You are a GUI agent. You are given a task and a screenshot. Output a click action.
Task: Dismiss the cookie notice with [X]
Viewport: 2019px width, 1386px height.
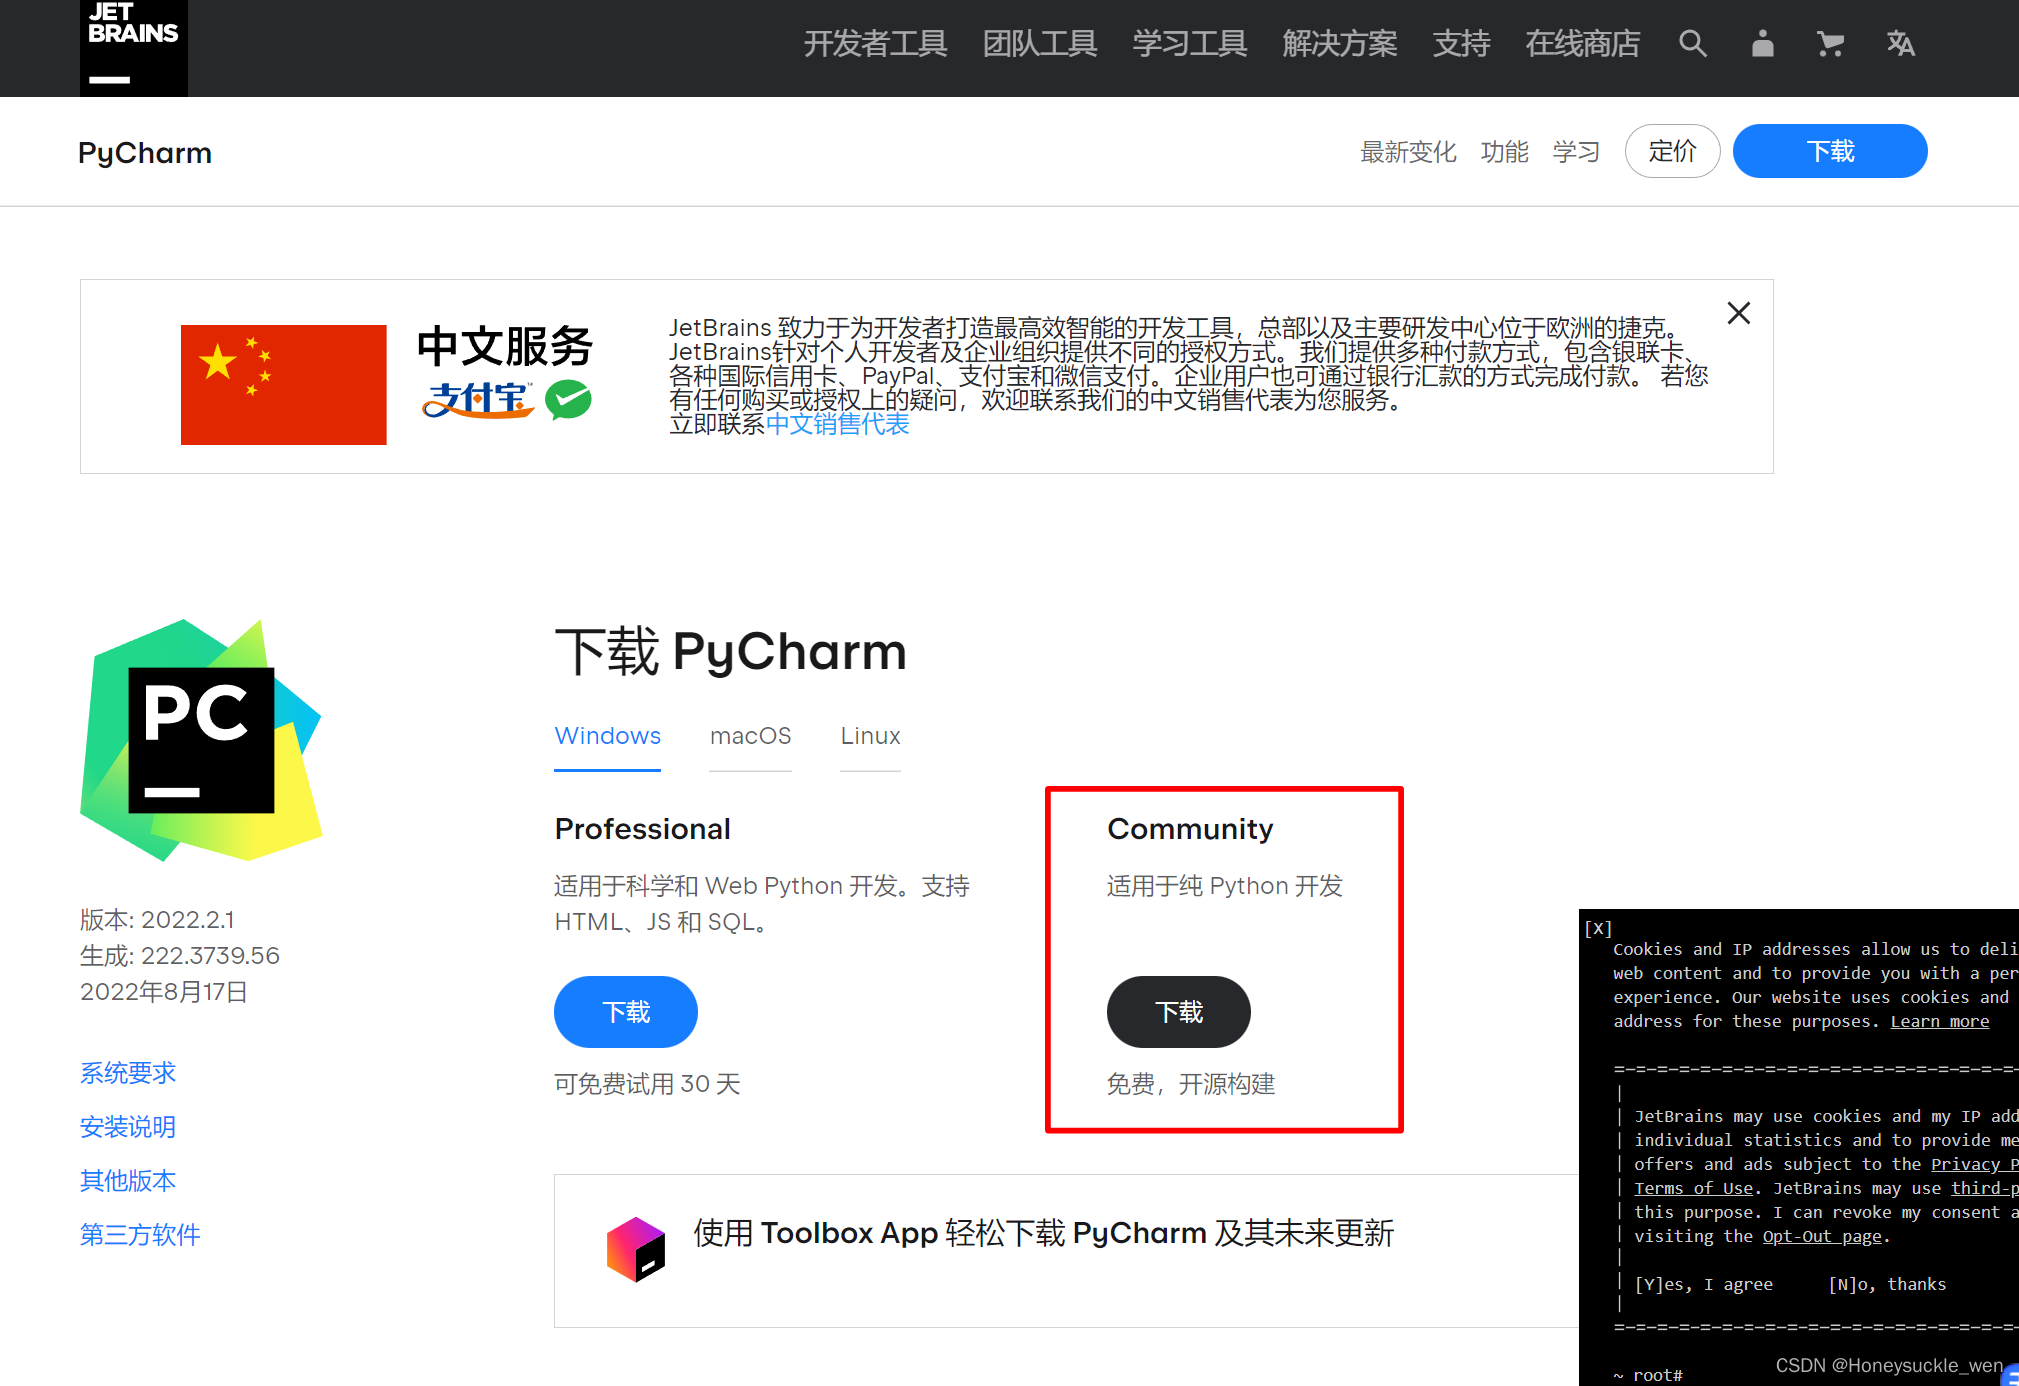[1597, 928]
